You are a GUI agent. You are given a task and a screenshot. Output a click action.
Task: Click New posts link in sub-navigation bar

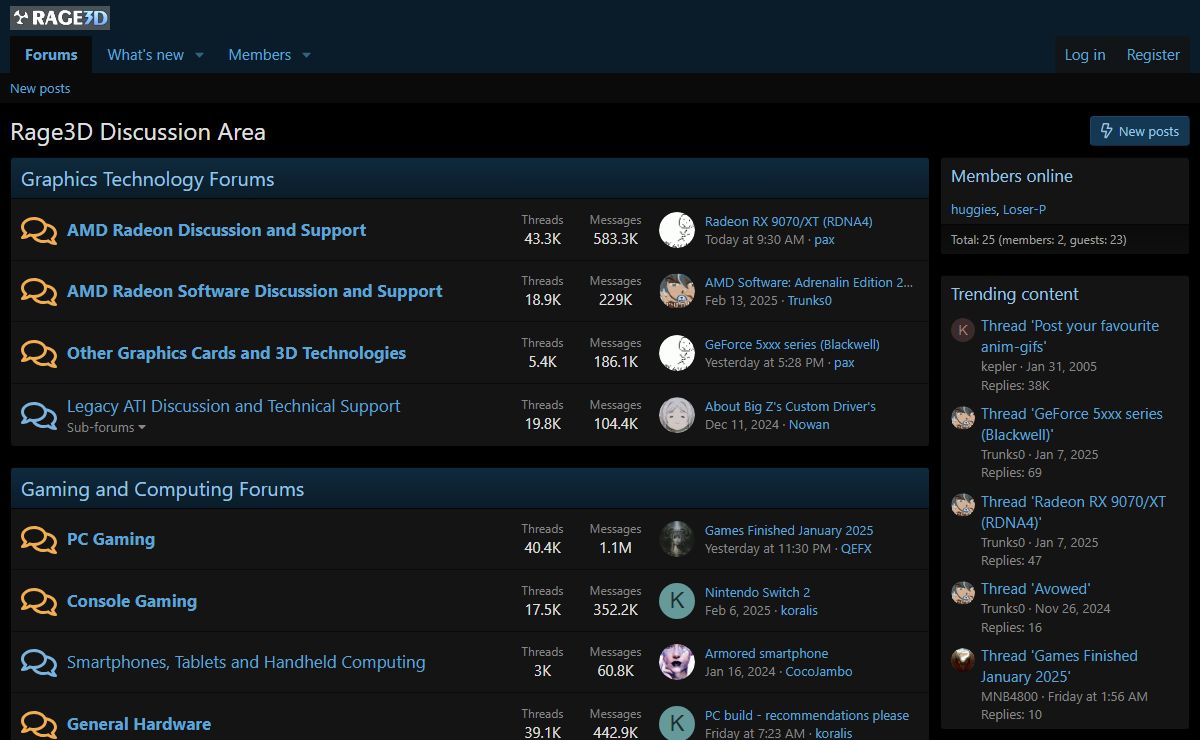pyautogui.click(x=40, y=89)
